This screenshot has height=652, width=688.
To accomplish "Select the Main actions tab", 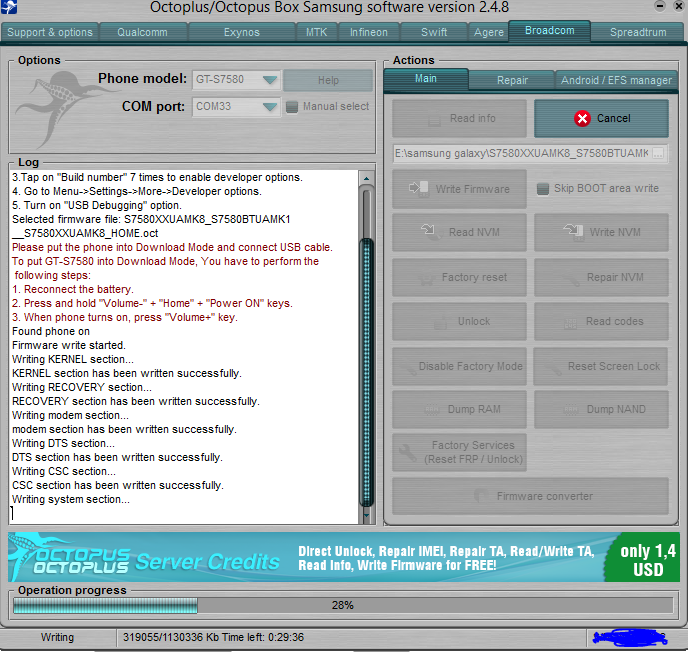I will point(426,79).
